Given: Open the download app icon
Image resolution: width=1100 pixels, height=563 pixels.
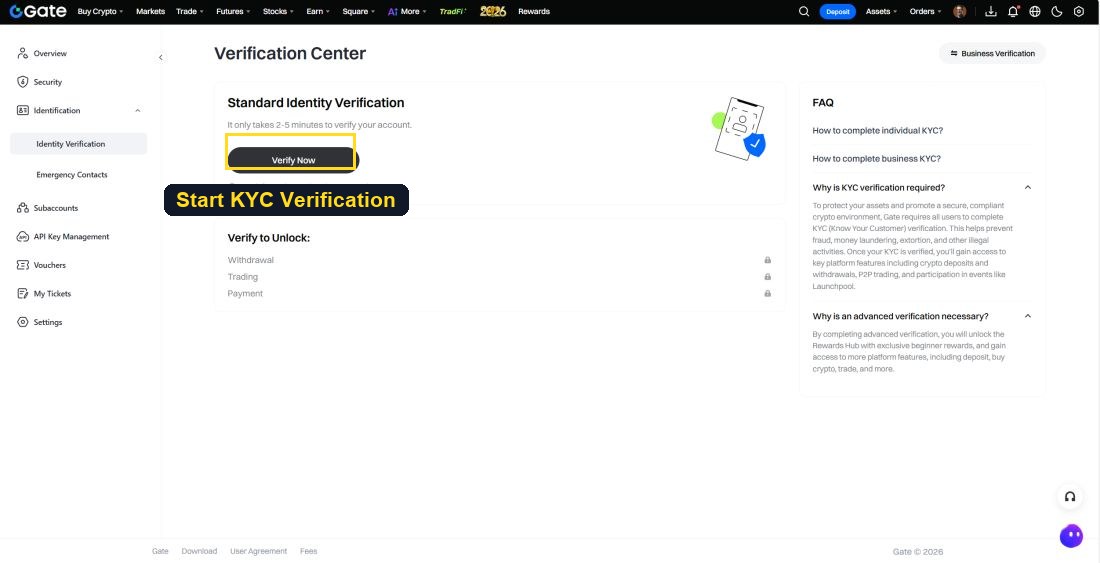Looking at the screenshot, I should [991, 11].
